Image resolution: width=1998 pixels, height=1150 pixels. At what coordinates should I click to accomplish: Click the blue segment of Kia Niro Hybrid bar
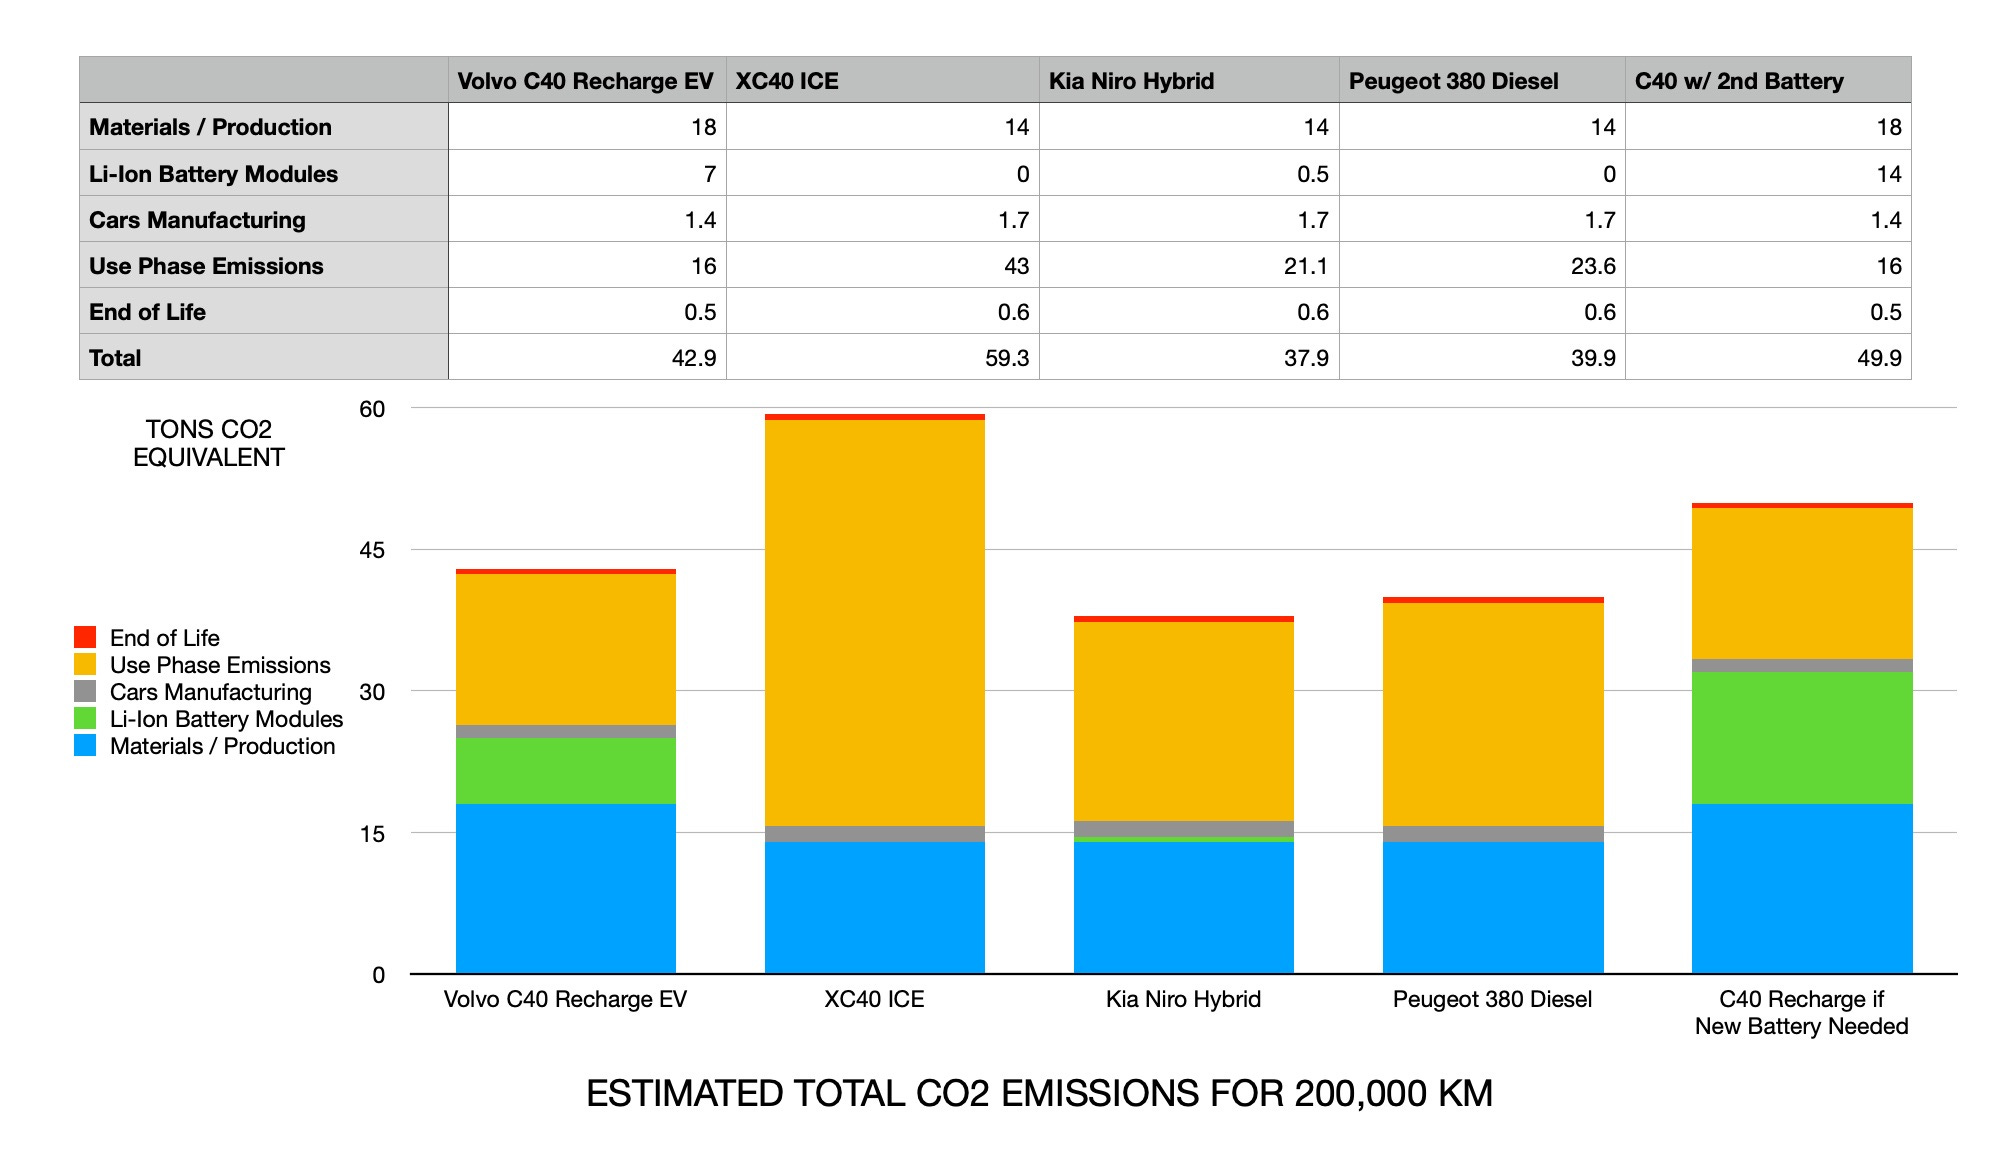pos(1184,907)
